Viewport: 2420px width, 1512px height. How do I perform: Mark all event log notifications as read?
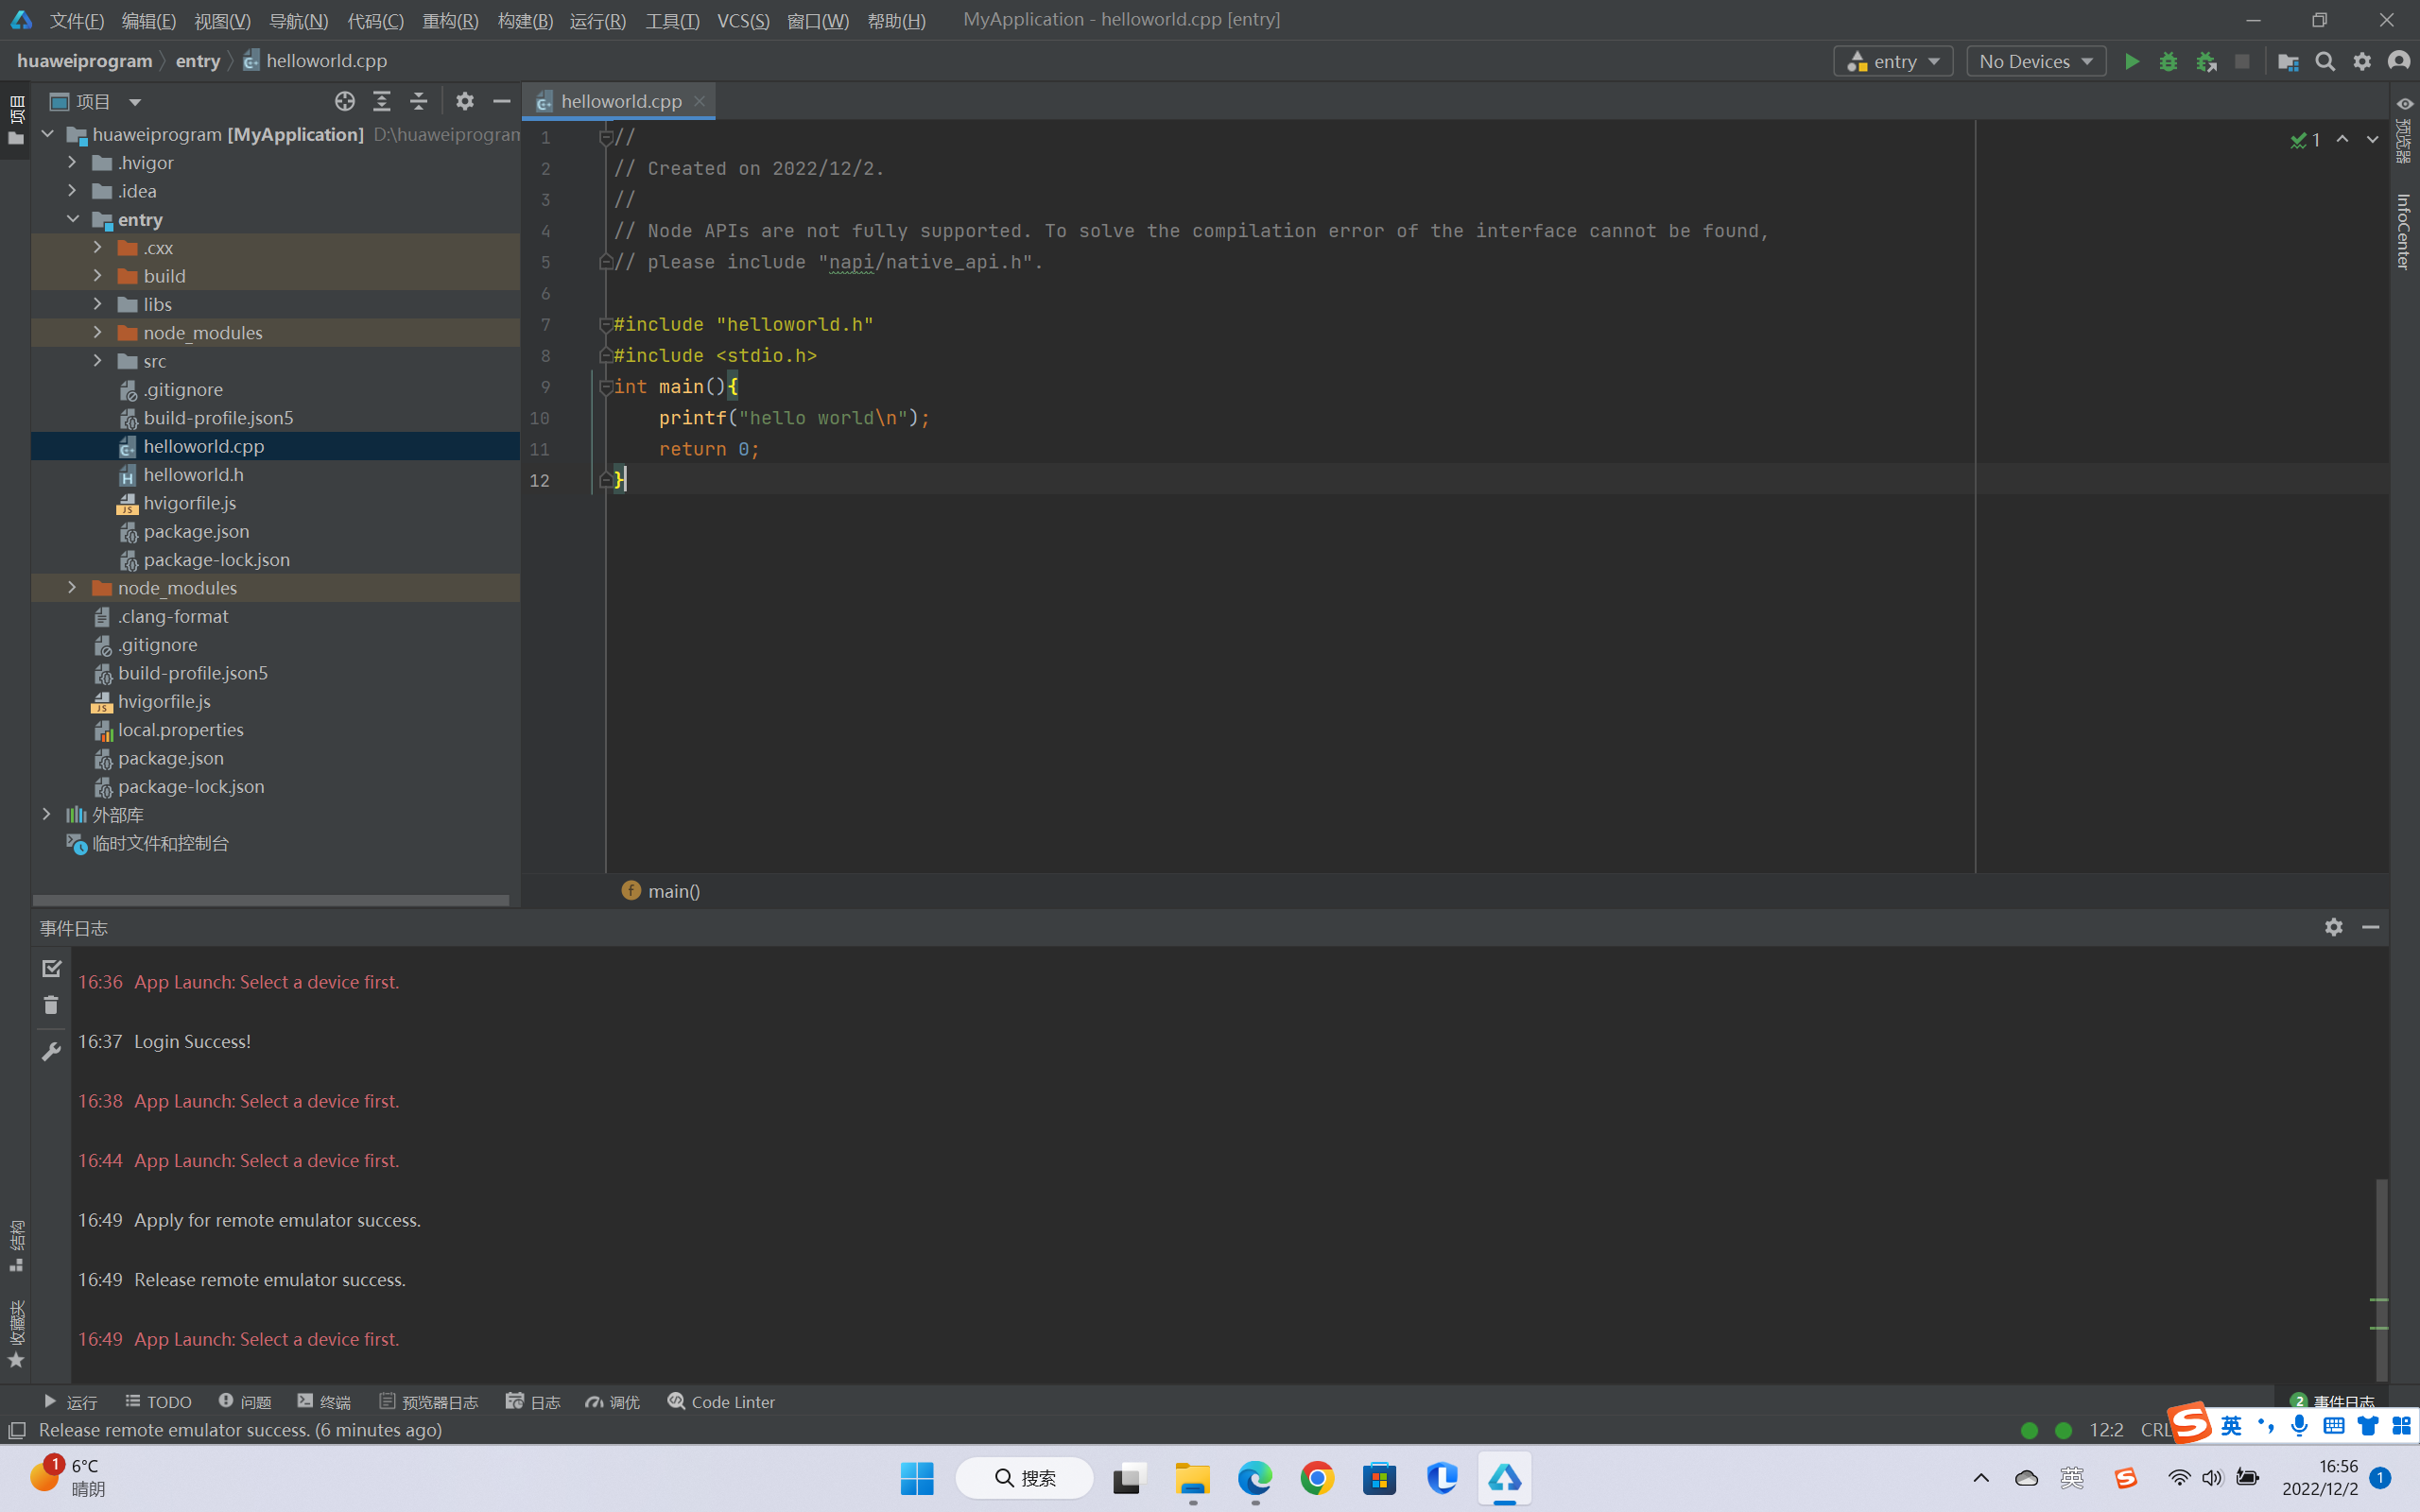[52, 968]
